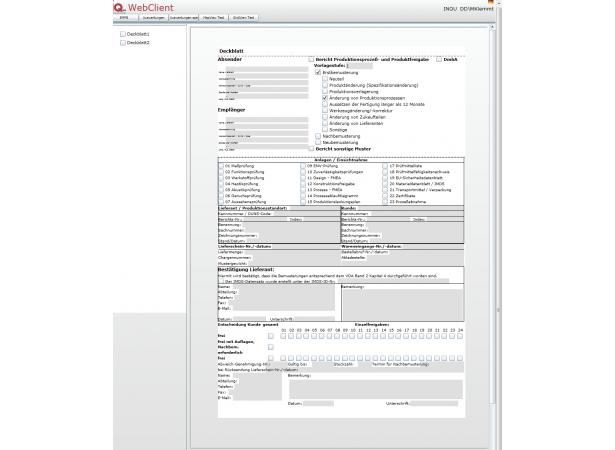
Task: Click the Kennnummer / DUNS-Code field
Action: tap(306, 214)
